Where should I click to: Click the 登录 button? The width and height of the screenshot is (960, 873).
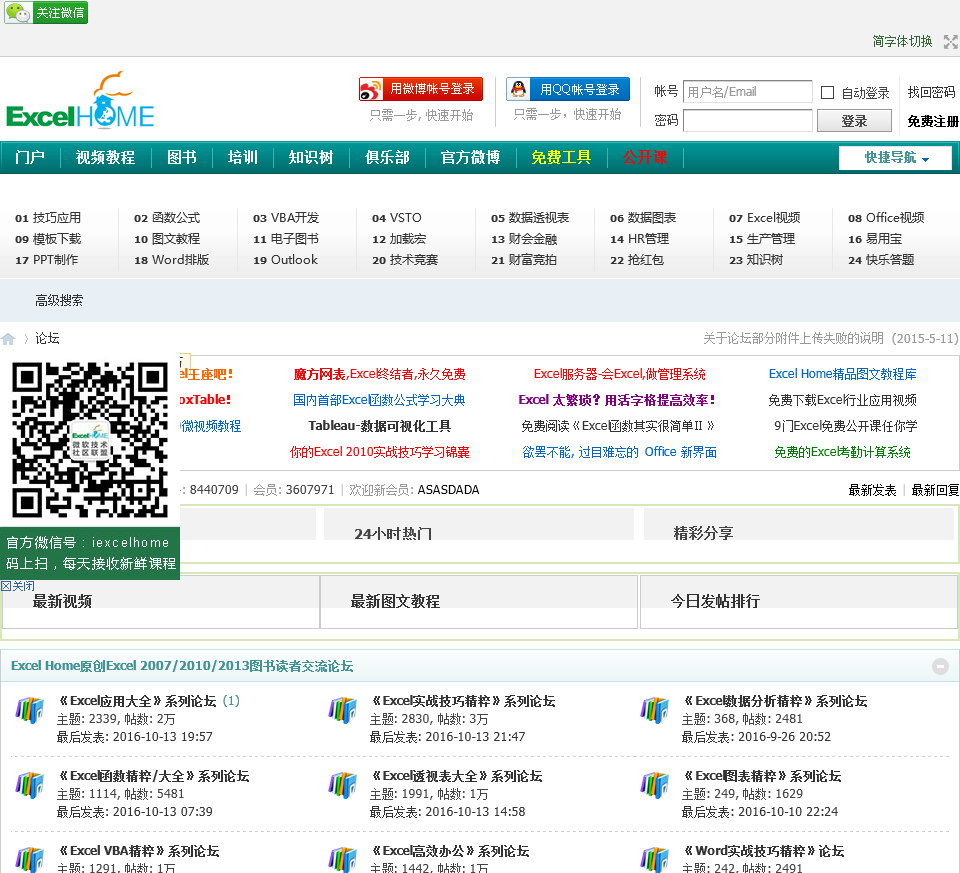854,121
